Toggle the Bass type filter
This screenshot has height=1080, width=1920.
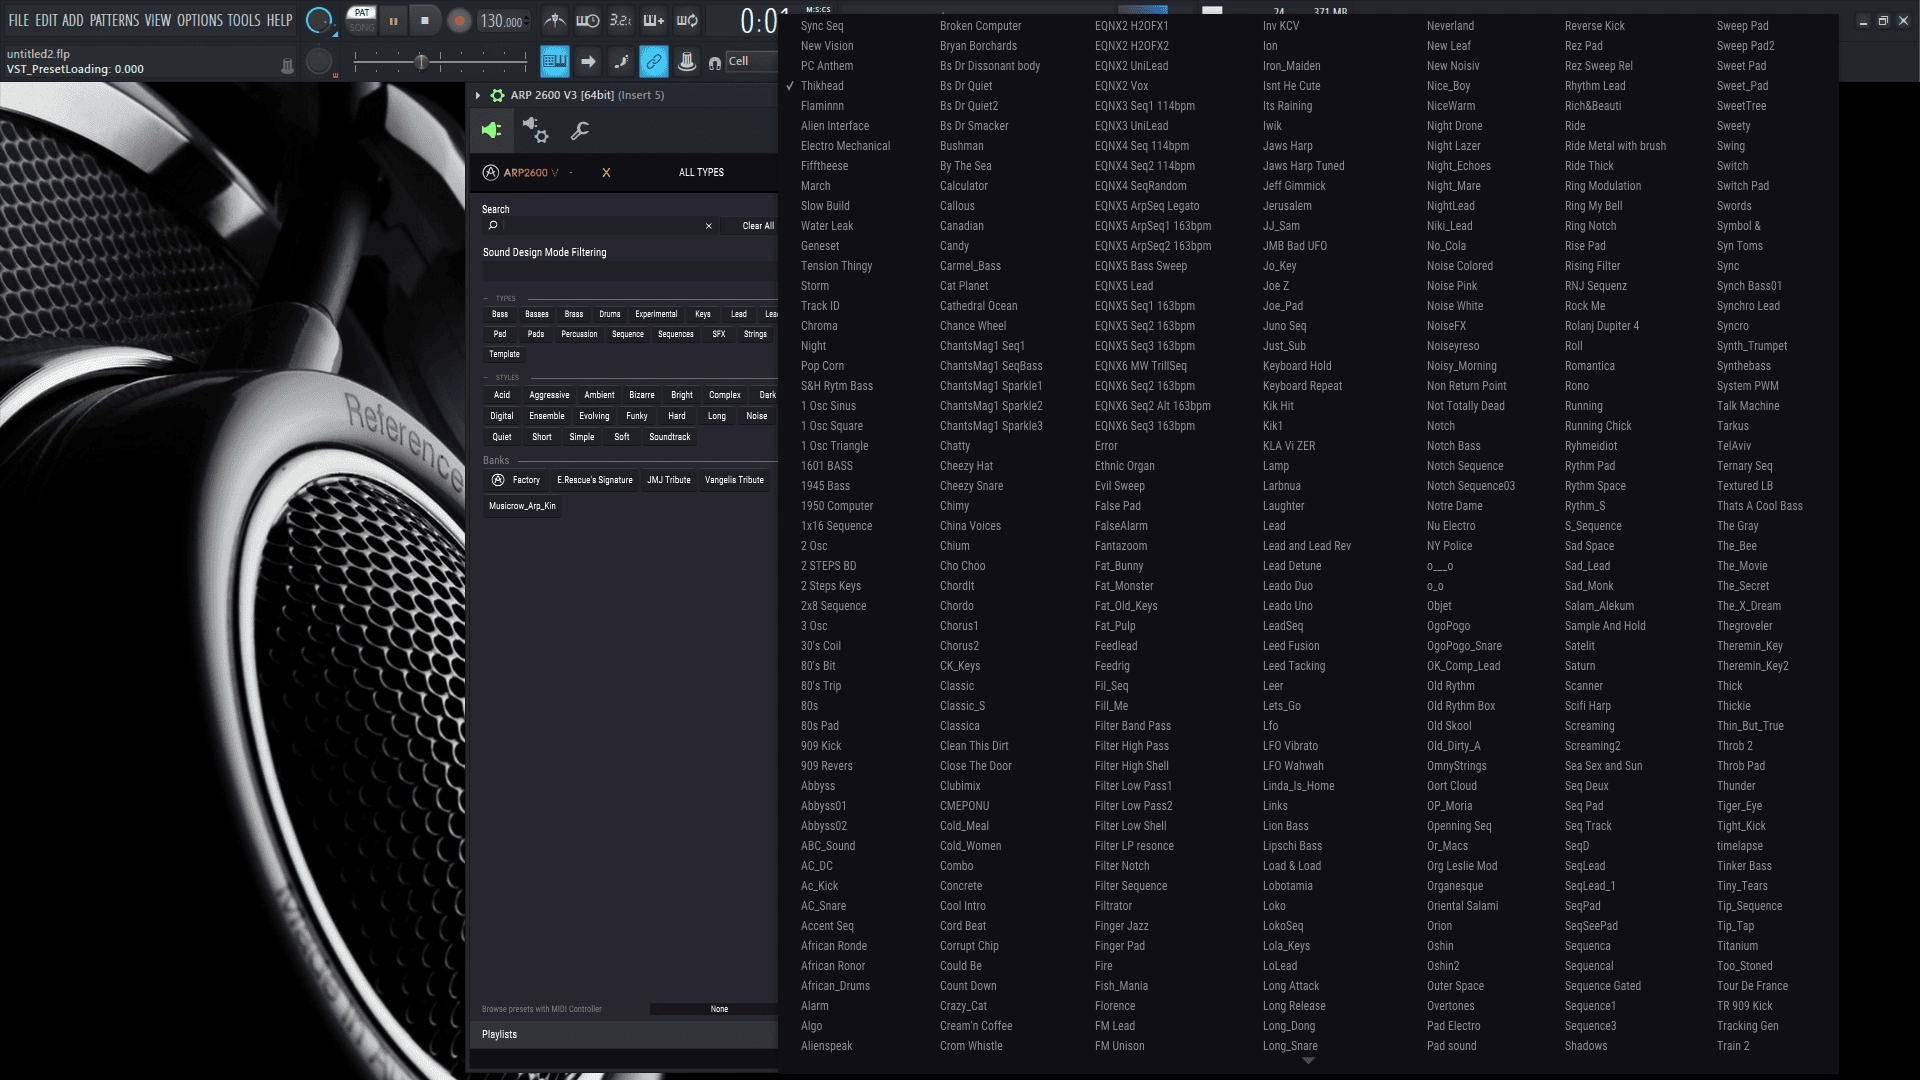click(500, 314)
